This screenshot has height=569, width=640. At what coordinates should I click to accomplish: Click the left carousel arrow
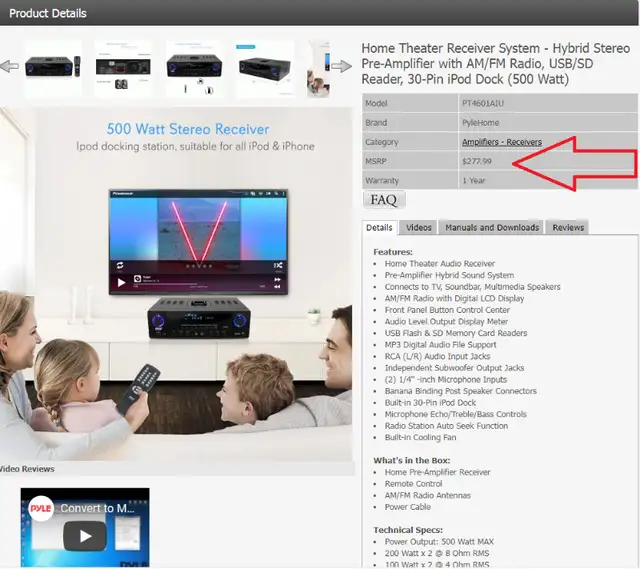click(x=9, y=66)
